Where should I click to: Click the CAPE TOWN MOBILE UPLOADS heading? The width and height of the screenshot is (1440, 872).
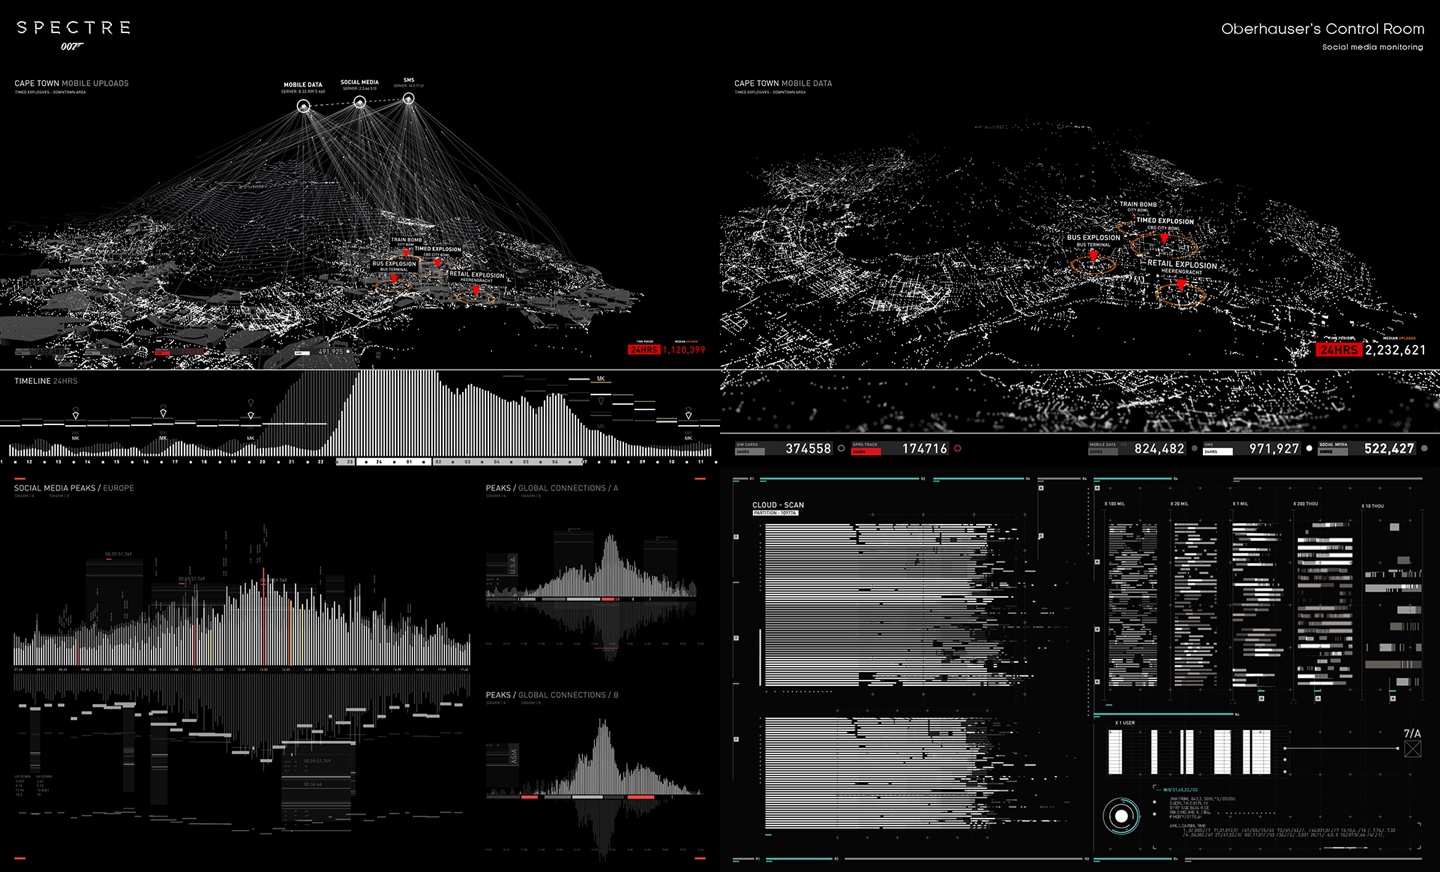click(70, 83)
